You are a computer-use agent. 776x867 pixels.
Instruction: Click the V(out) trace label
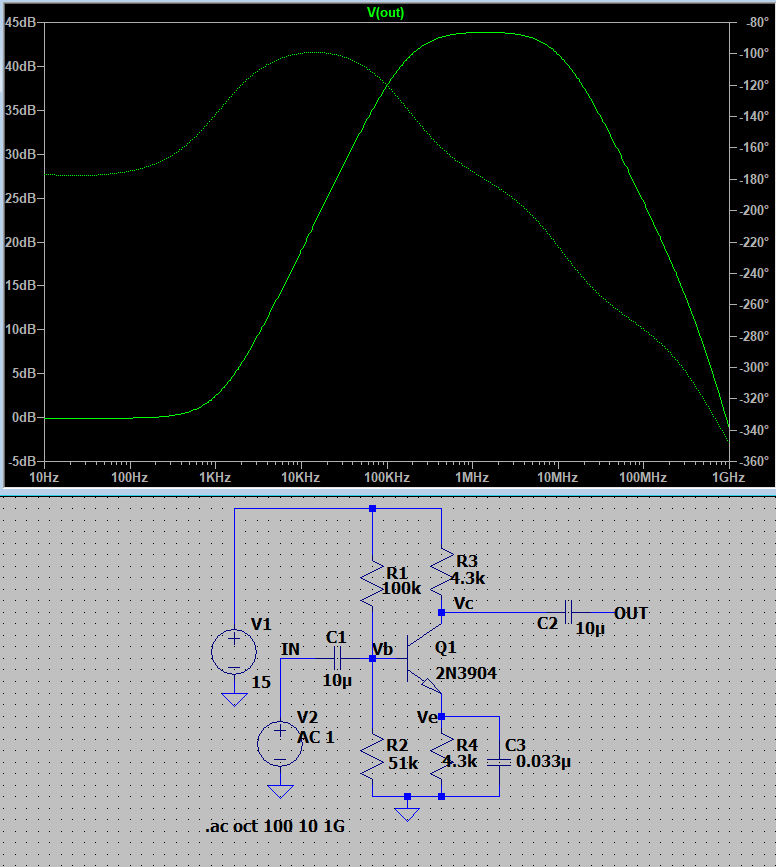tap(386, 12)
